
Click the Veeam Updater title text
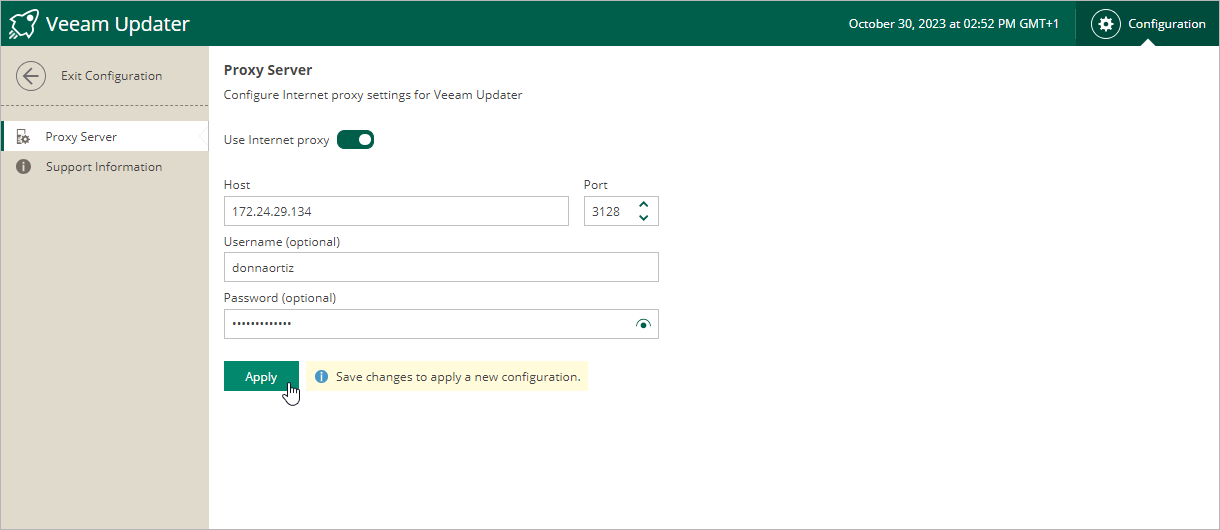click(118, 24)
